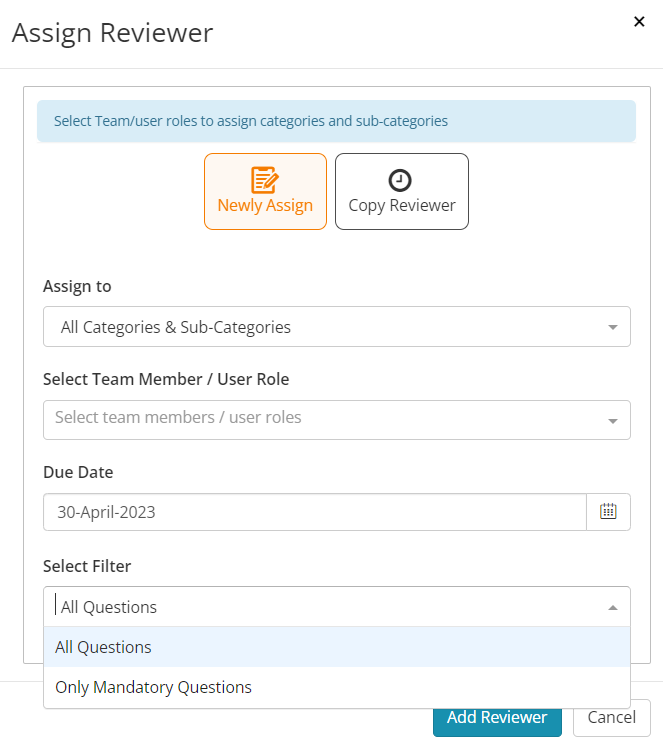
Task: Click the Assign to dropdown arrow
Action: [x=613, y=327]
